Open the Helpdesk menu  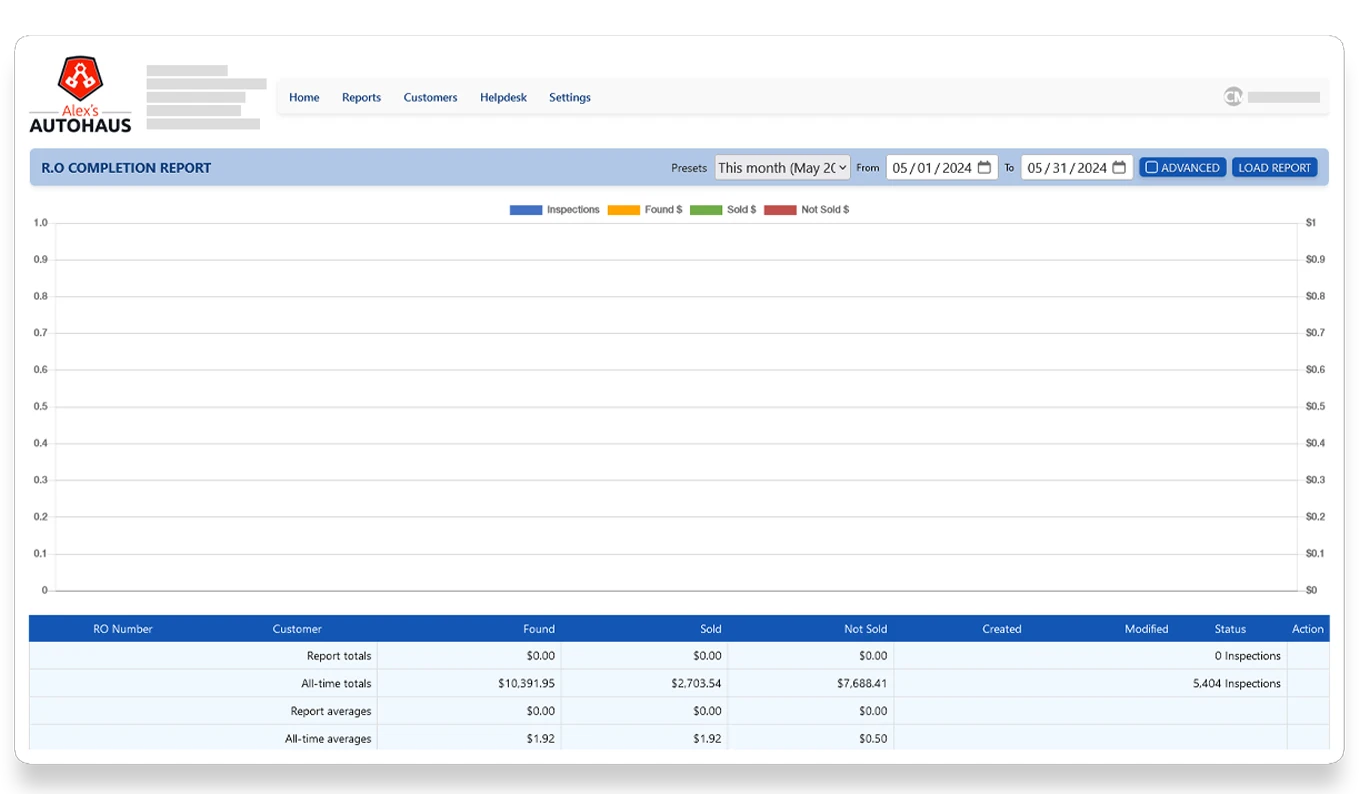[x=503, y=97]
